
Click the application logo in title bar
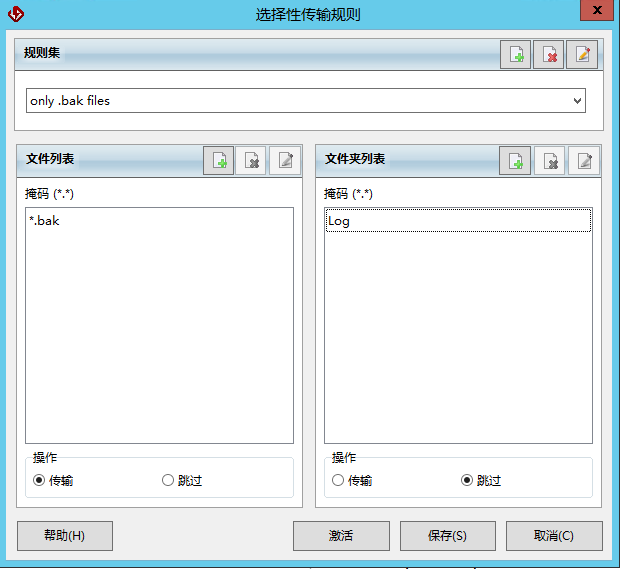pyautogui.click(x=16, y=14)
